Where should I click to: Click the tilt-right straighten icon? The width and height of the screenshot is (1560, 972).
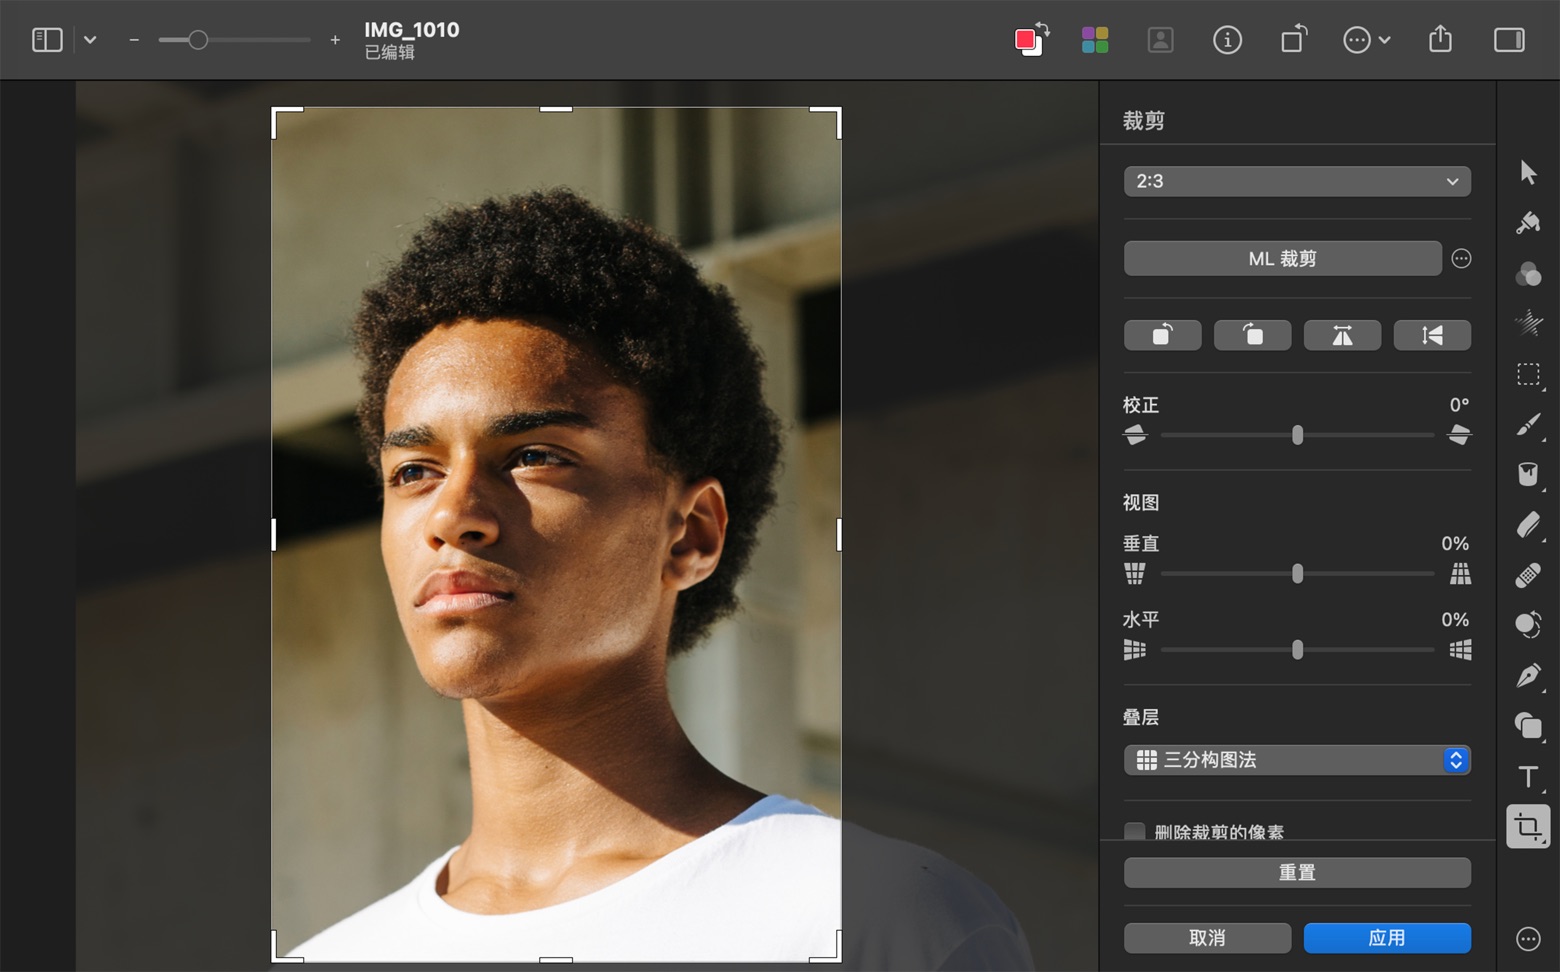coord(1460,435)
